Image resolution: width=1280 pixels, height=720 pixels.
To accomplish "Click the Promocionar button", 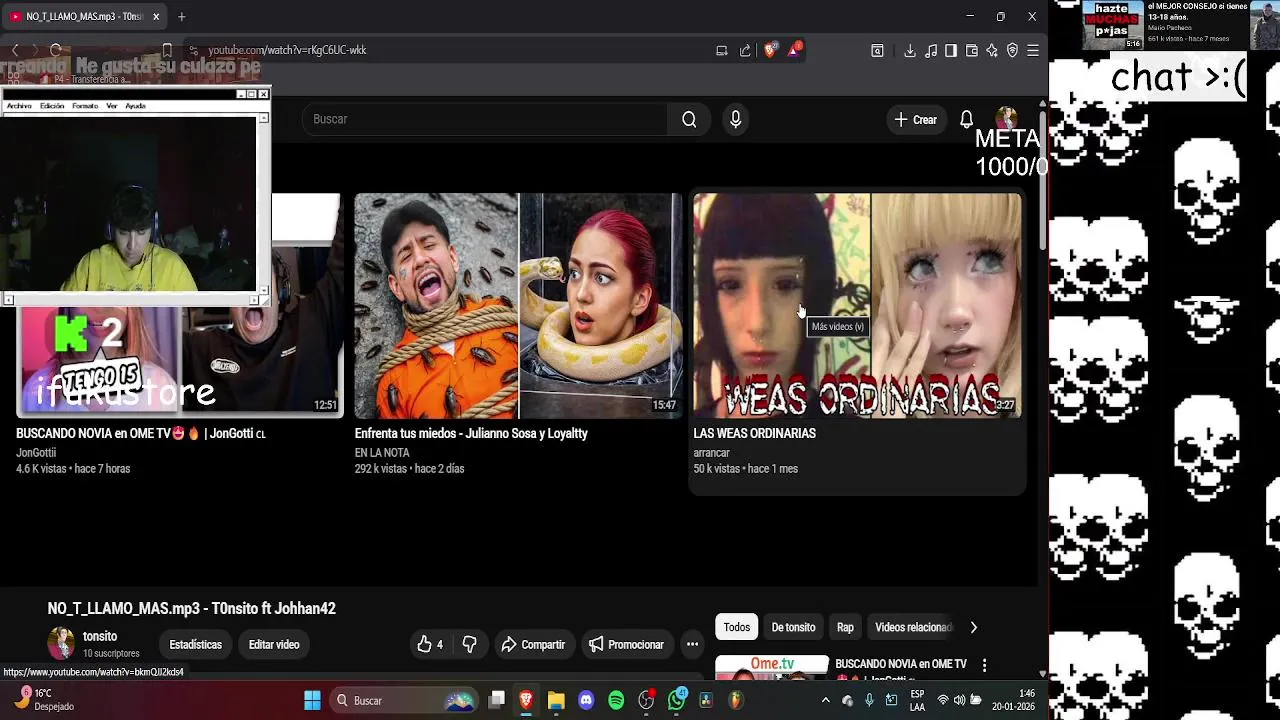I will click(x=626, y=645).
